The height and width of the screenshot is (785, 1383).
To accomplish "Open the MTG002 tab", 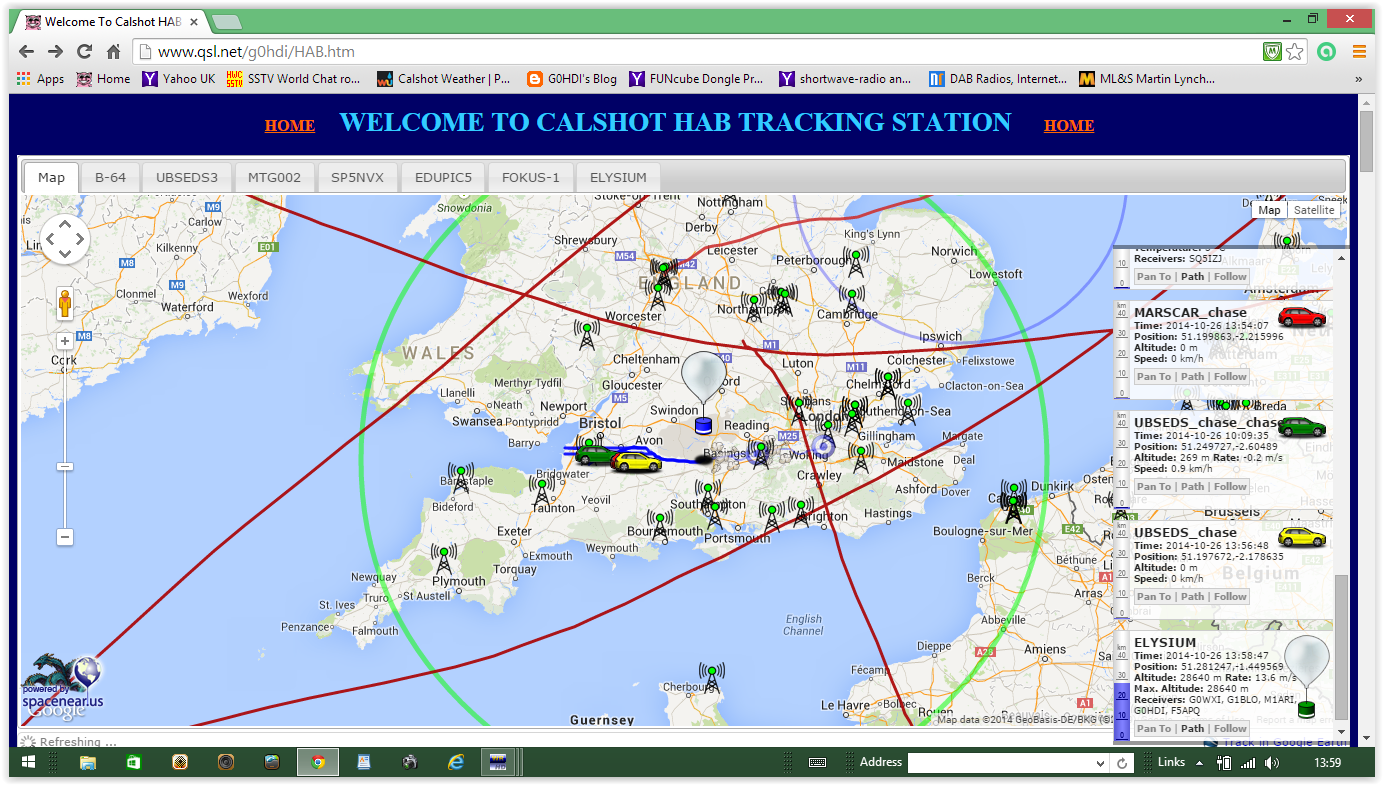I will [275, 177].
